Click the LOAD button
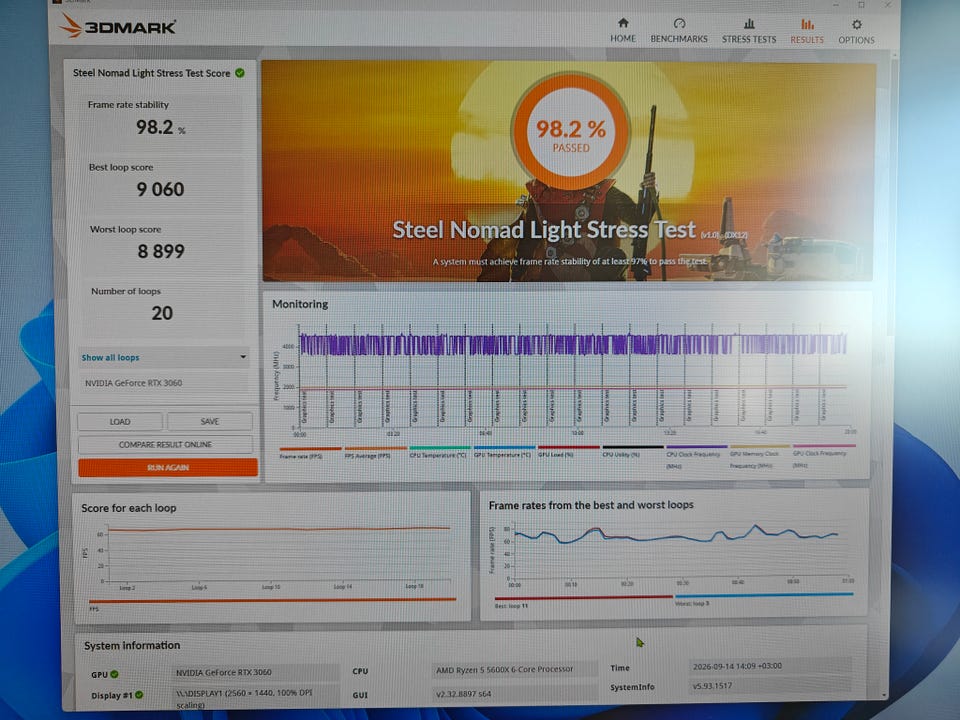 coord(120,422)
